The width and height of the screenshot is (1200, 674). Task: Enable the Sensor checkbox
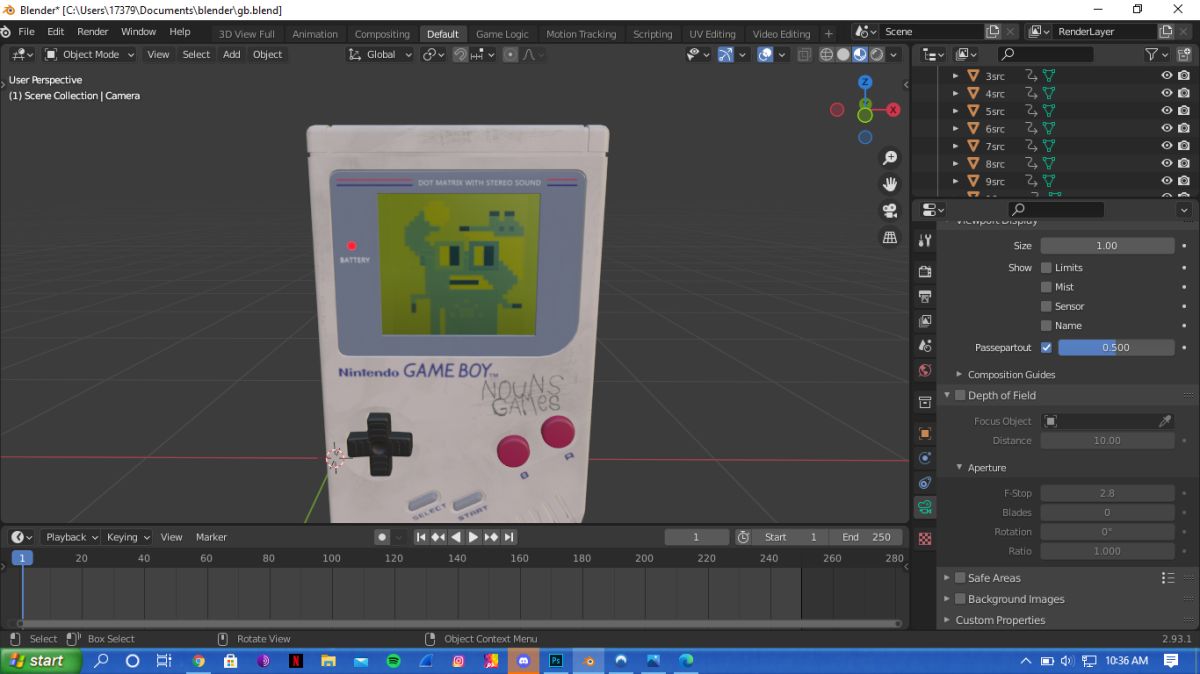(1046, 306)
